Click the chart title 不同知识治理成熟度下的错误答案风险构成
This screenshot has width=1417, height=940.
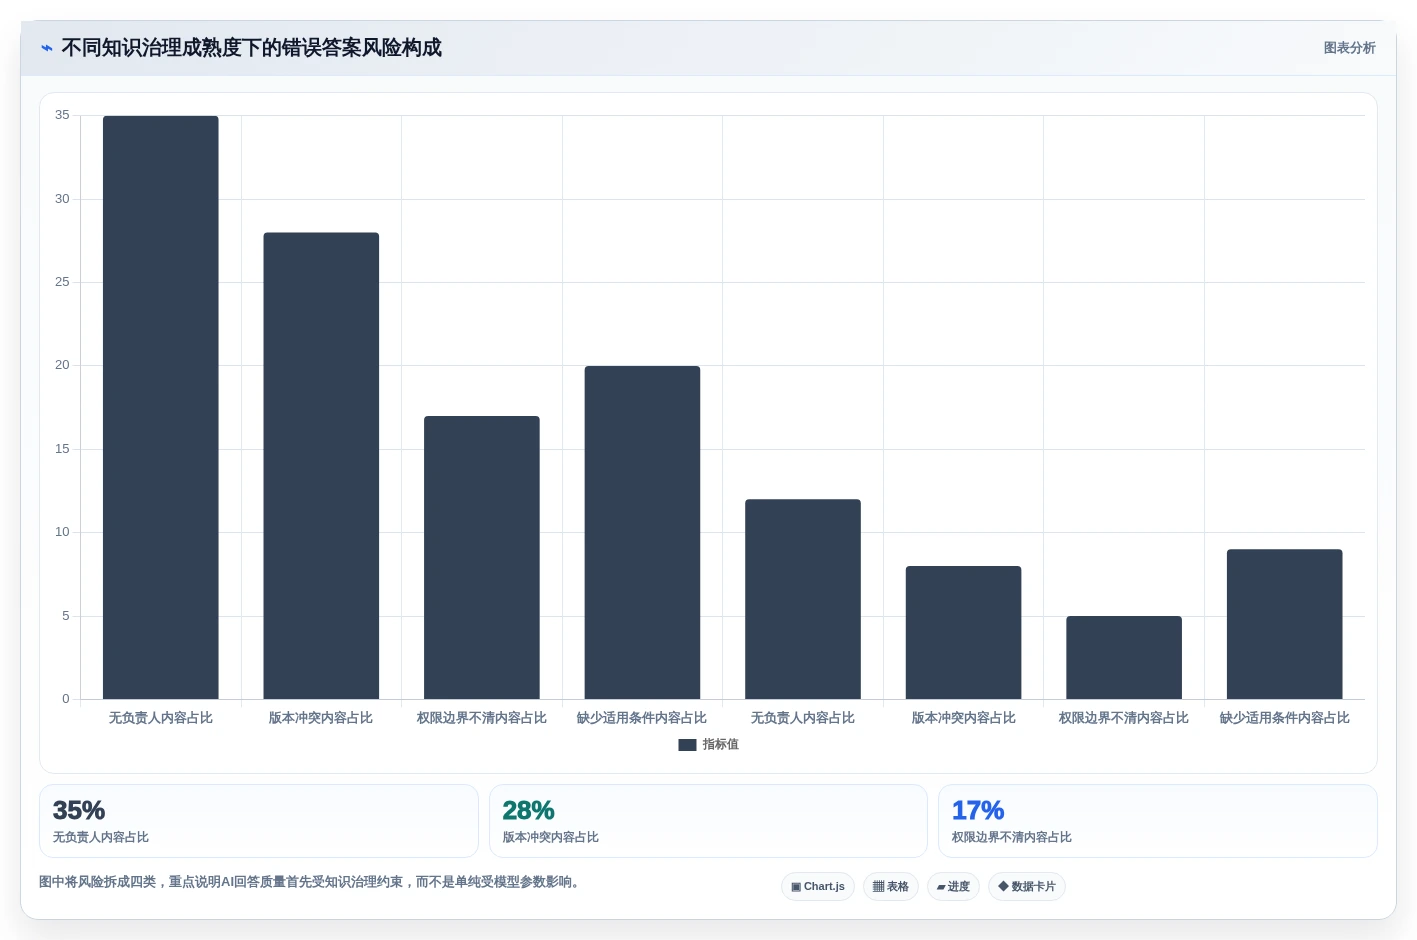[x=251, y=48]
